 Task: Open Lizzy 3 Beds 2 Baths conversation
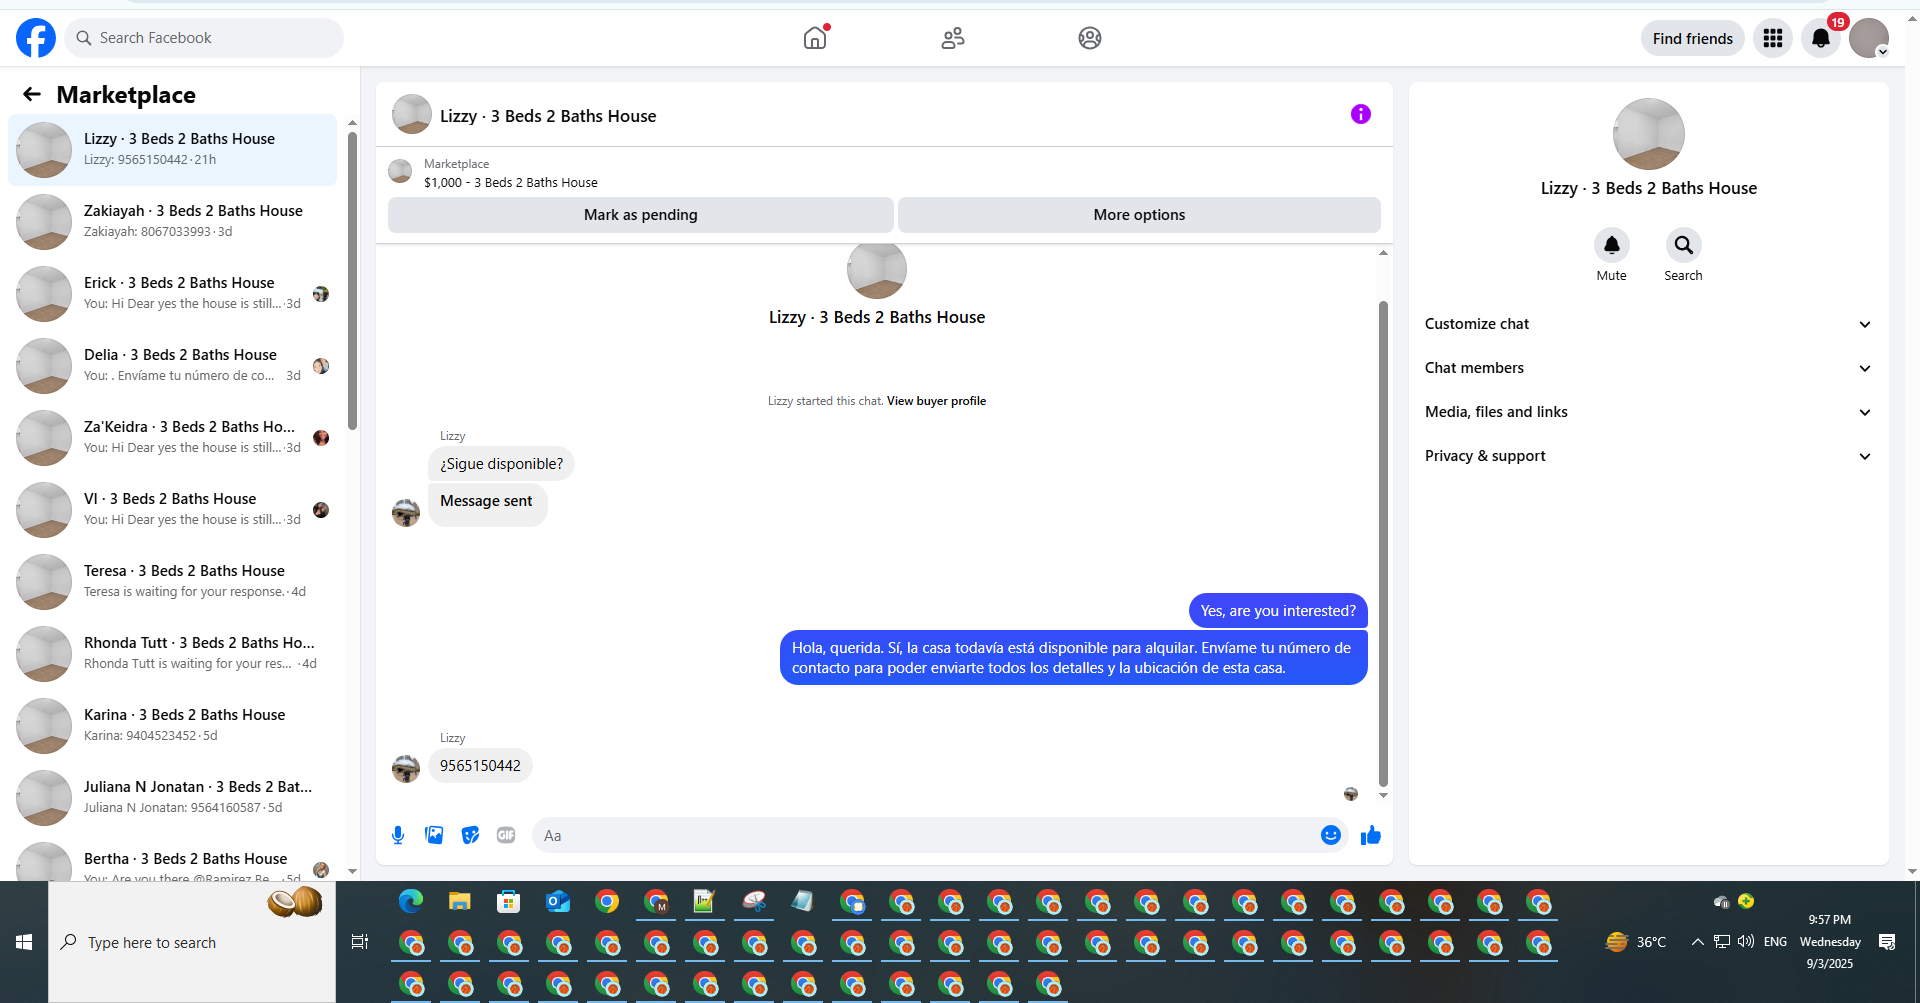[172, 150]
